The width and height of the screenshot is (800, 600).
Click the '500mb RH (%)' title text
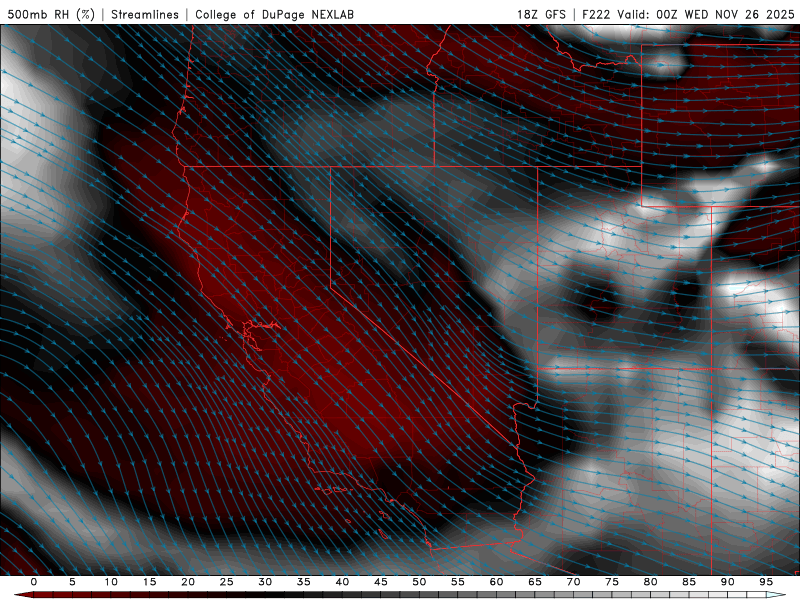point(51,14)
